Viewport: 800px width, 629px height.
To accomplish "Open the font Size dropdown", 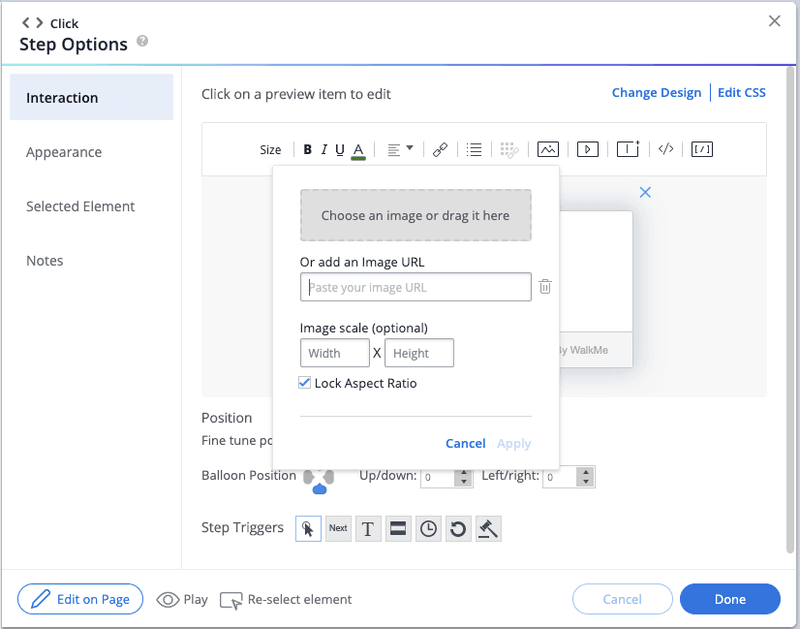I will [270, 150].
